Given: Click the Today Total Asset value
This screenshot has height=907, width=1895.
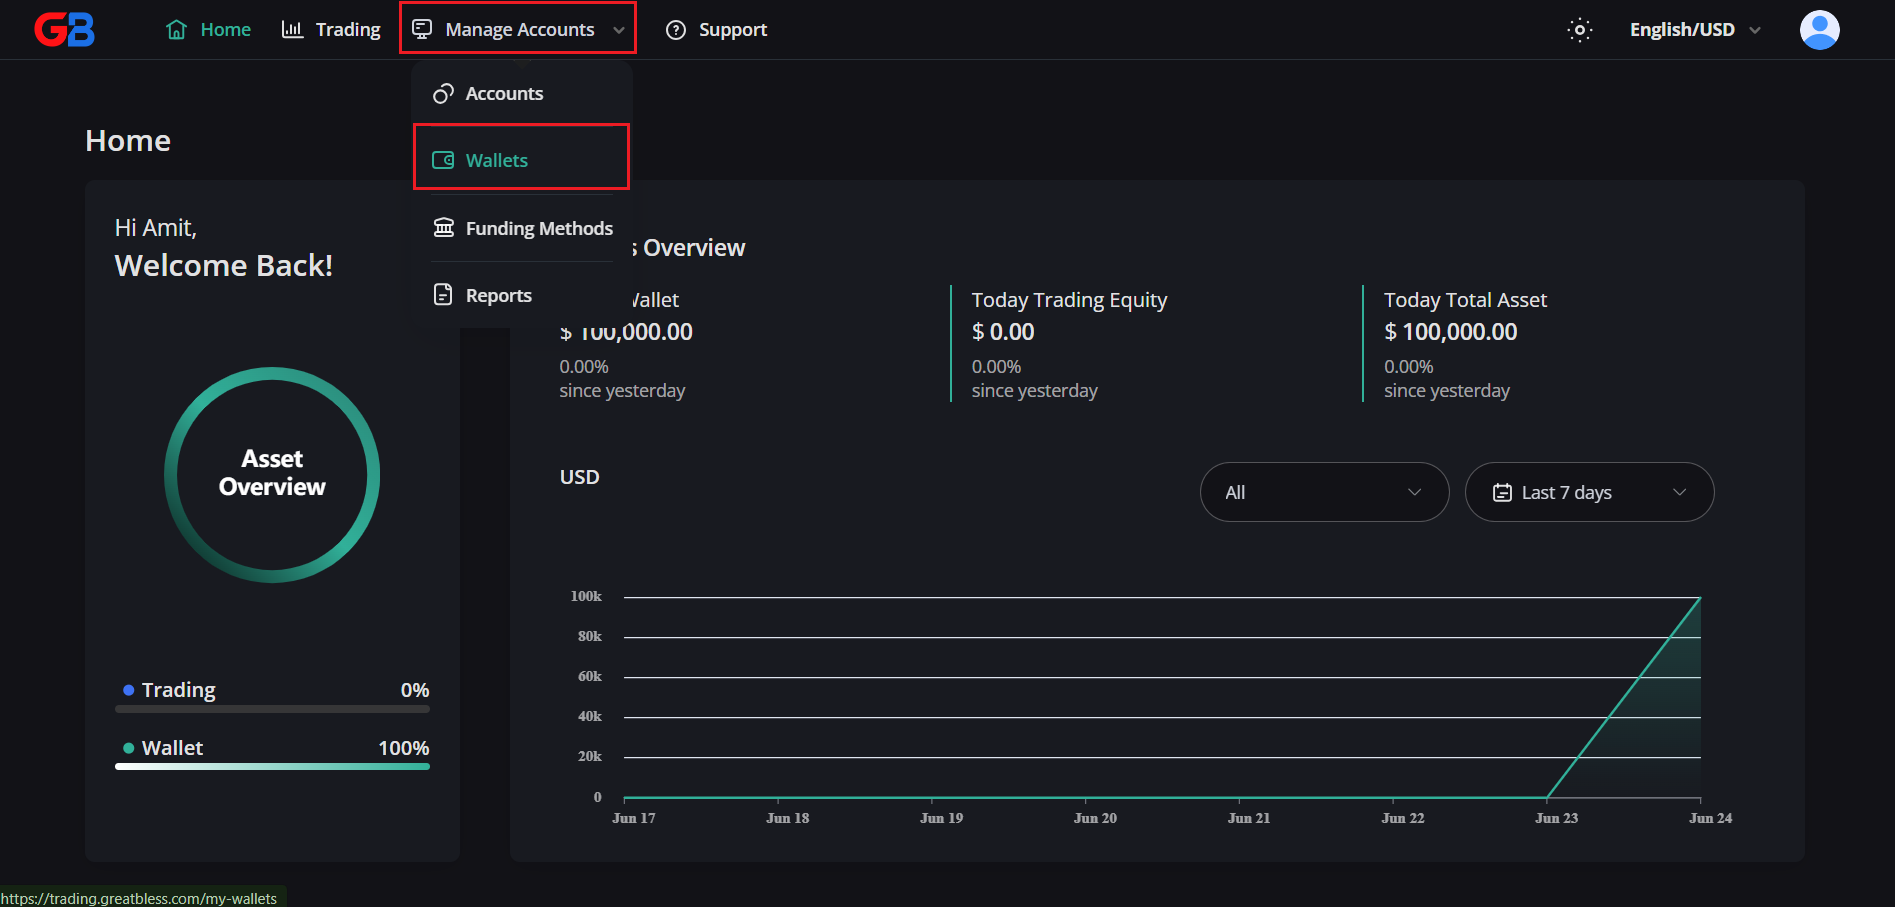Looking at the screenshot, I should (x=1451, y=332).
